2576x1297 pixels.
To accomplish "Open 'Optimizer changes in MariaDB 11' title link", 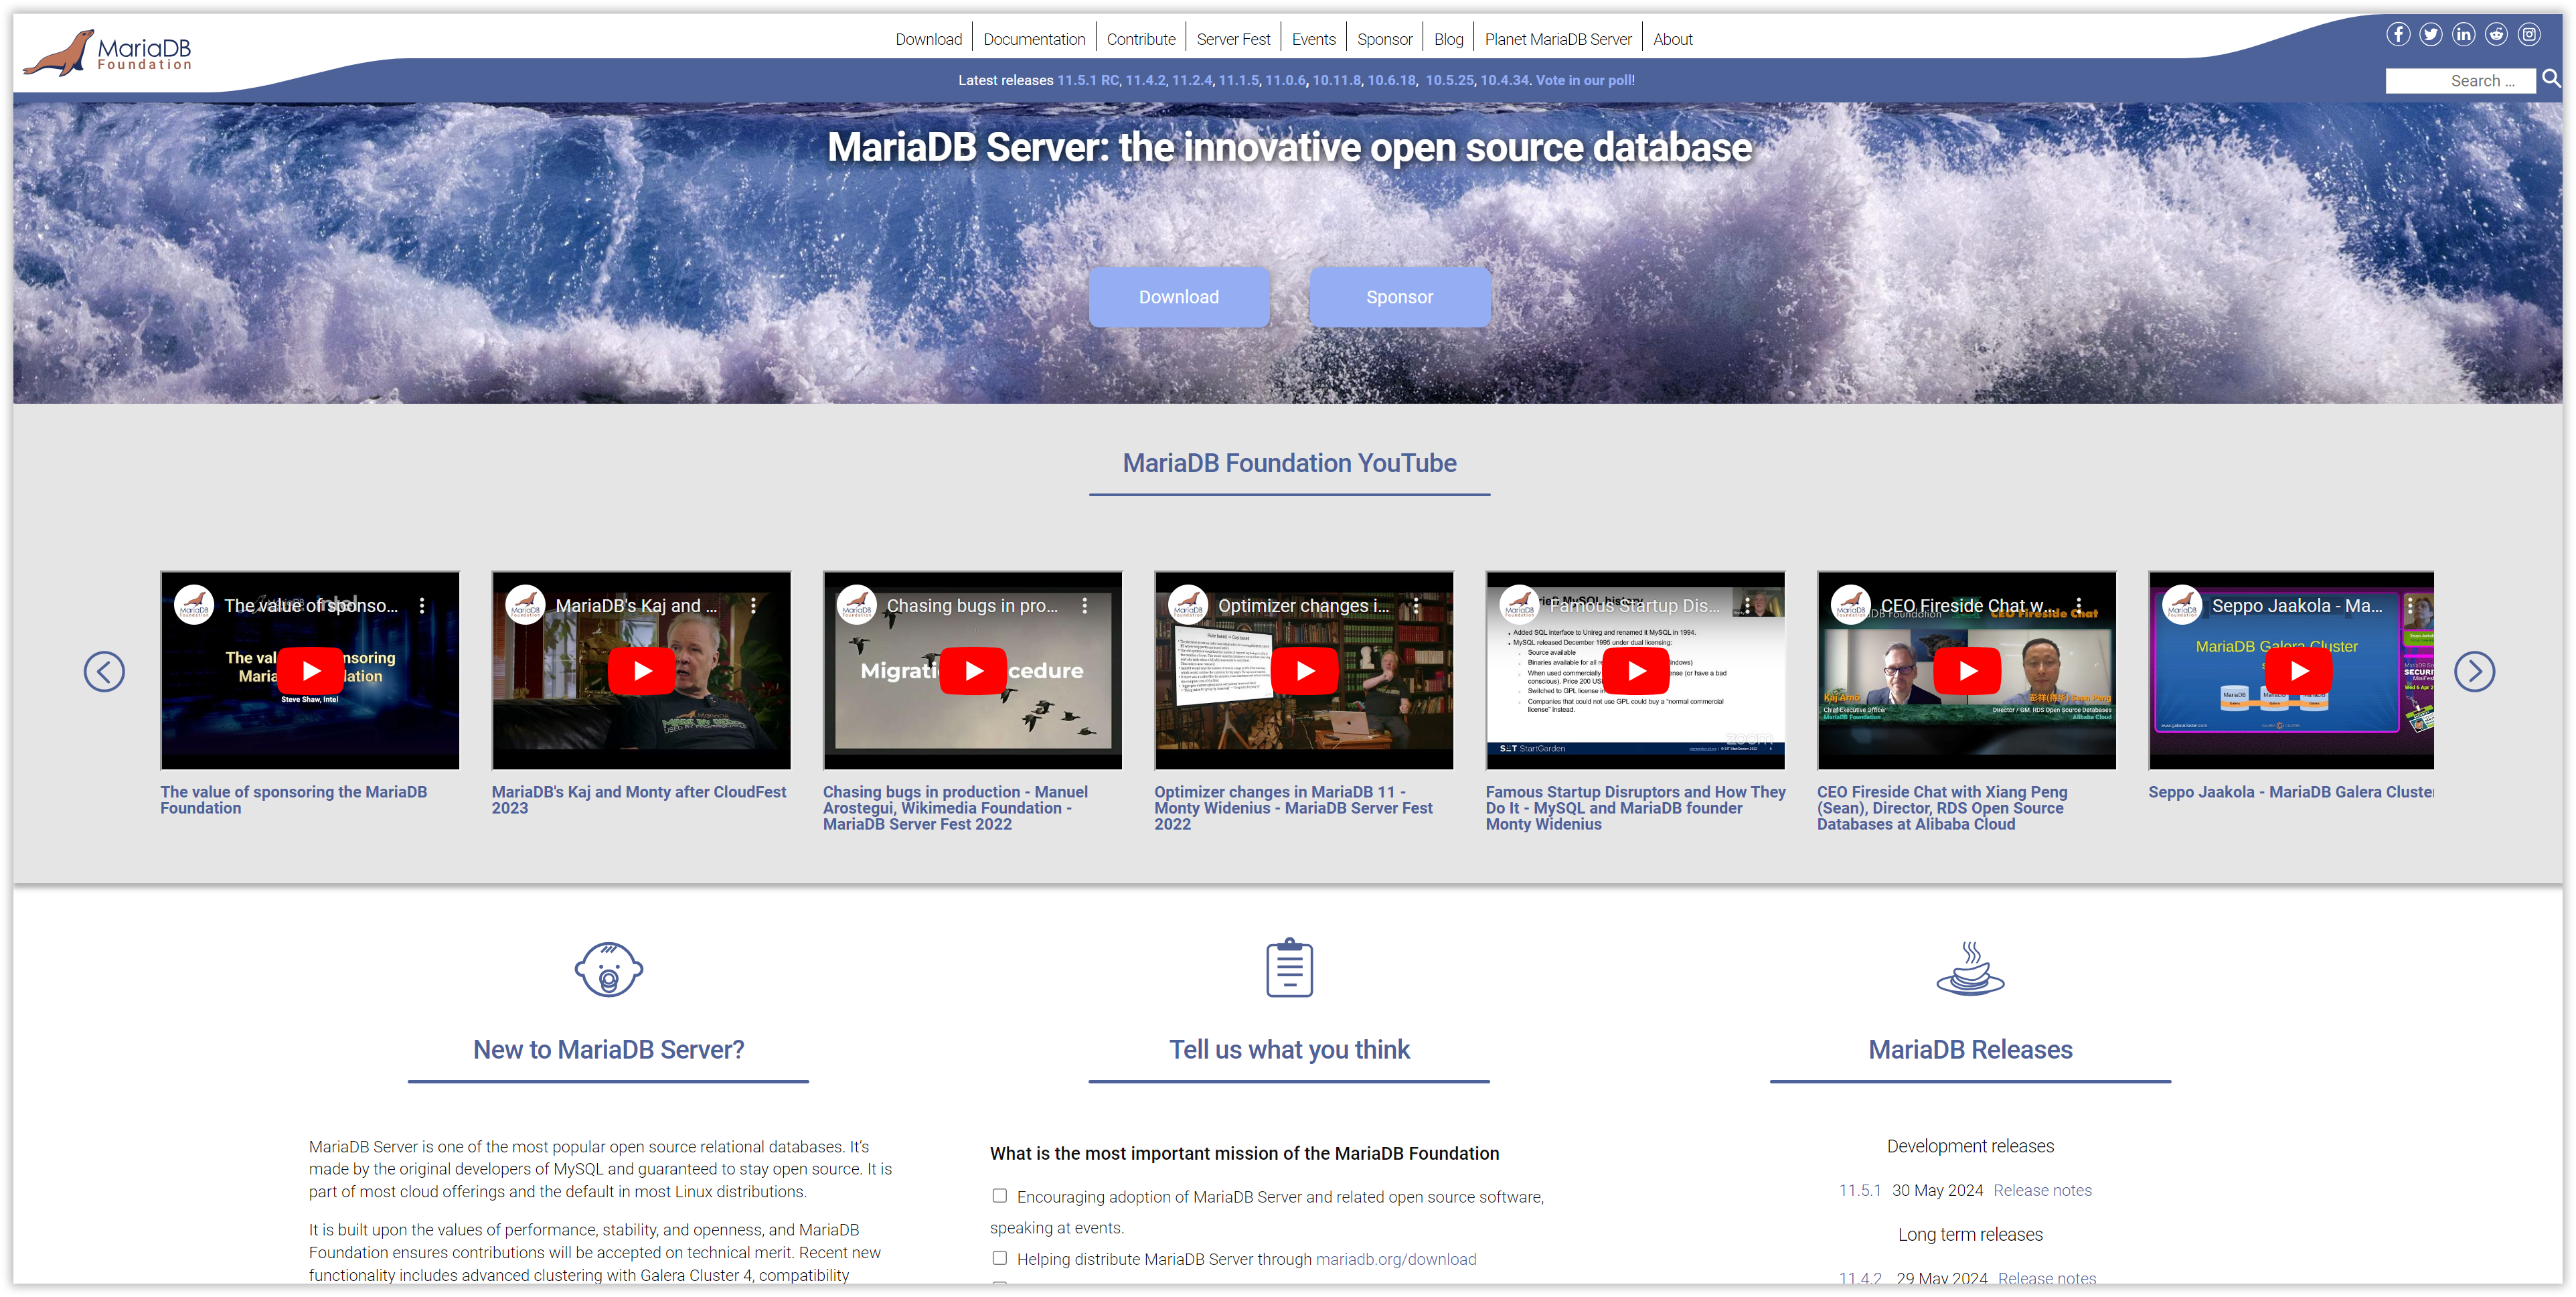I will click(x=1294, y=808).
